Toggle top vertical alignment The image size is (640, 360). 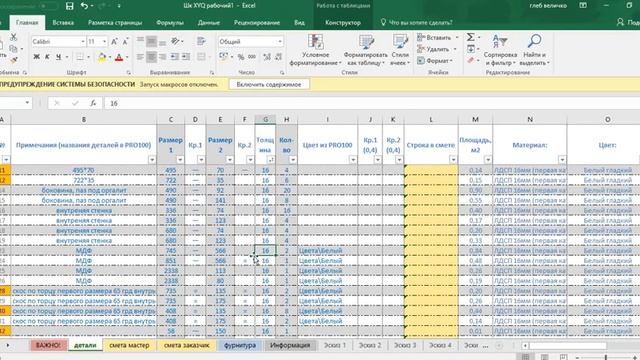tap(140, 41)
